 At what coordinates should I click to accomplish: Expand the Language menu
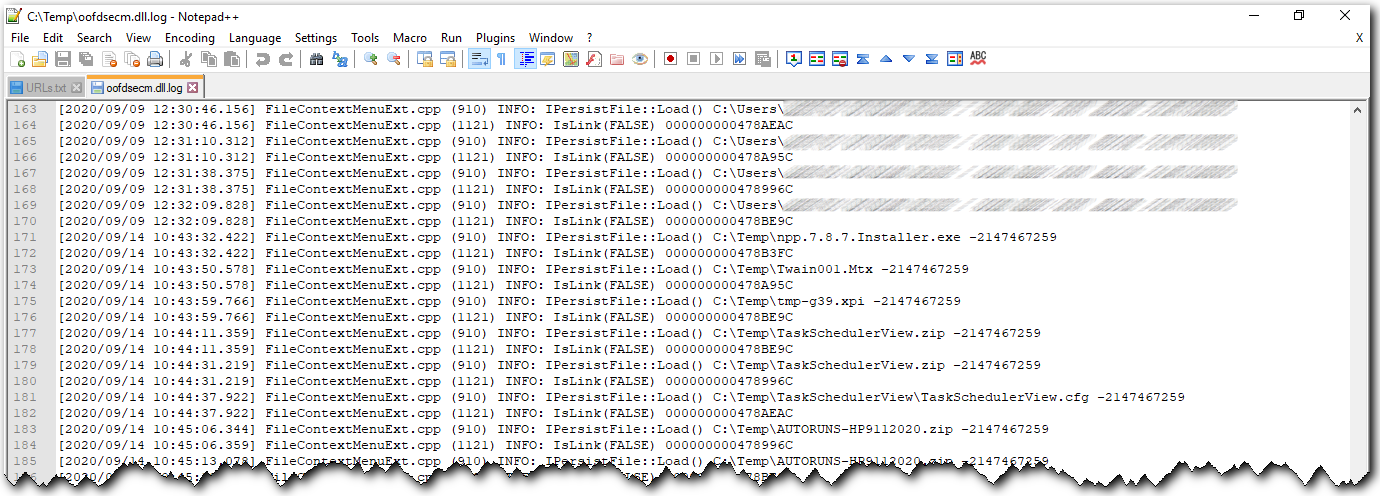(255, 37)
